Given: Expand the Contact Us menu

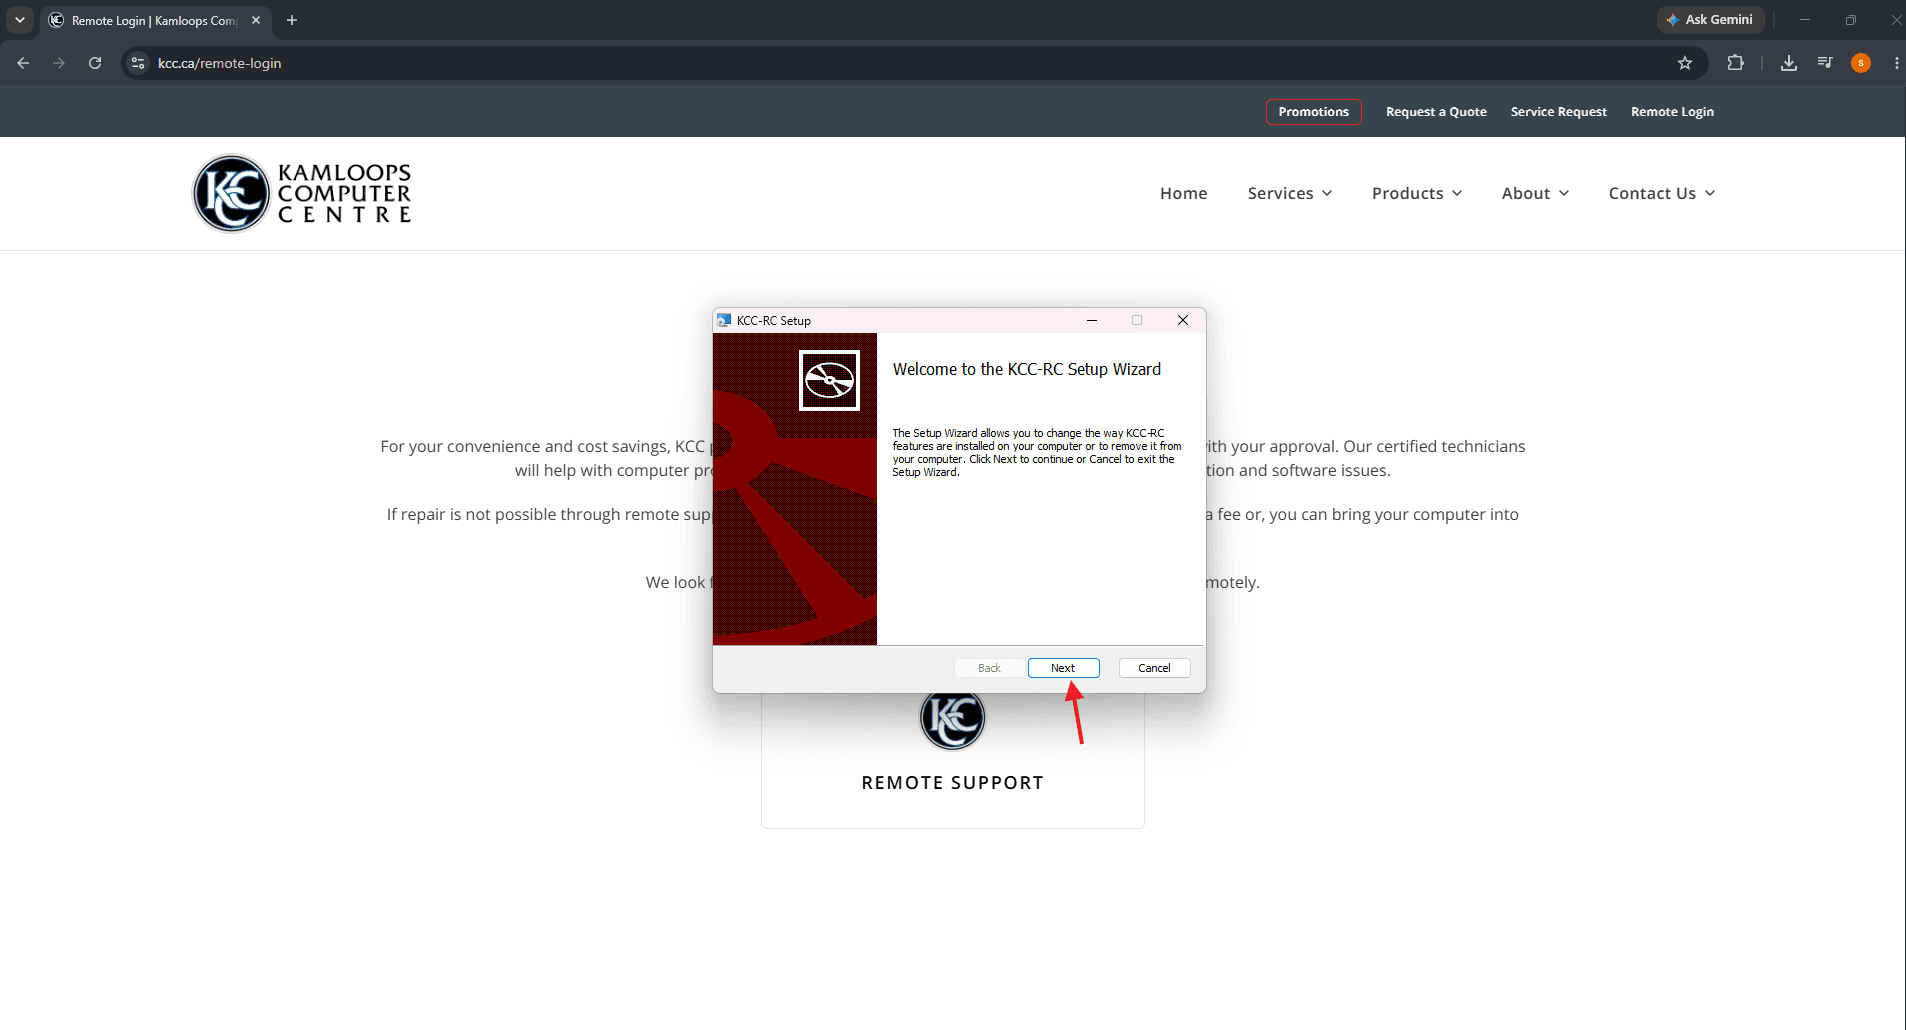Looking at the screenshot, I should (x=1661, y=193).
